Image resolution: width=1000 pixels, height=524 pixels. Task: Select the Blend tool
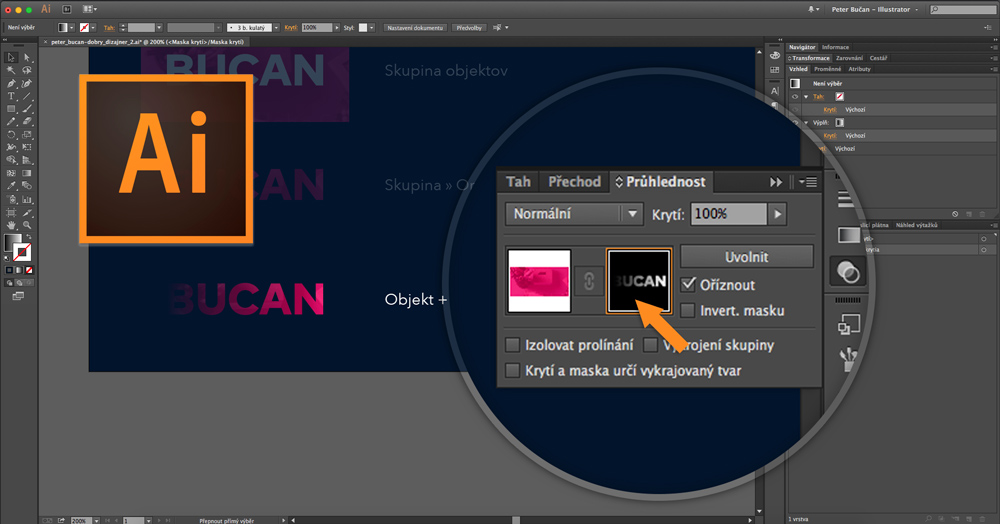click(27, 186)
